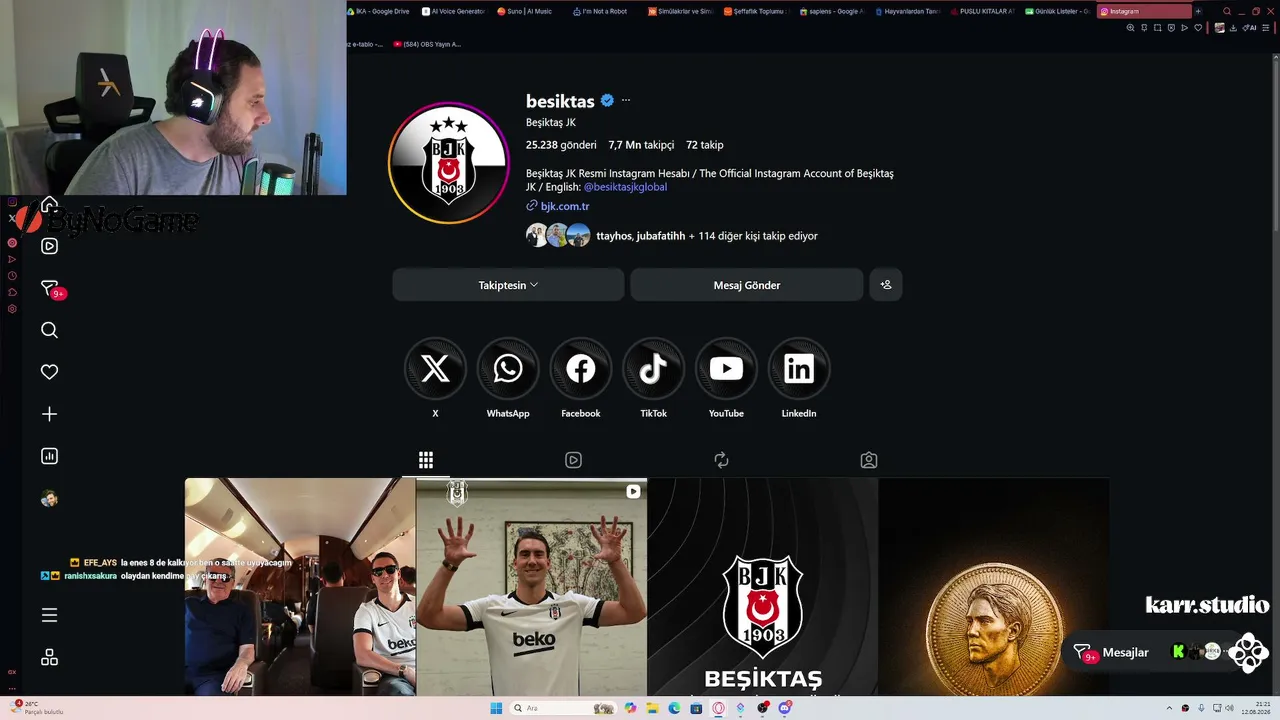The width and height of the screenshot is (1280, 720).
Task: Click the three-dot options next to besiktas
Action: [626, 100]
